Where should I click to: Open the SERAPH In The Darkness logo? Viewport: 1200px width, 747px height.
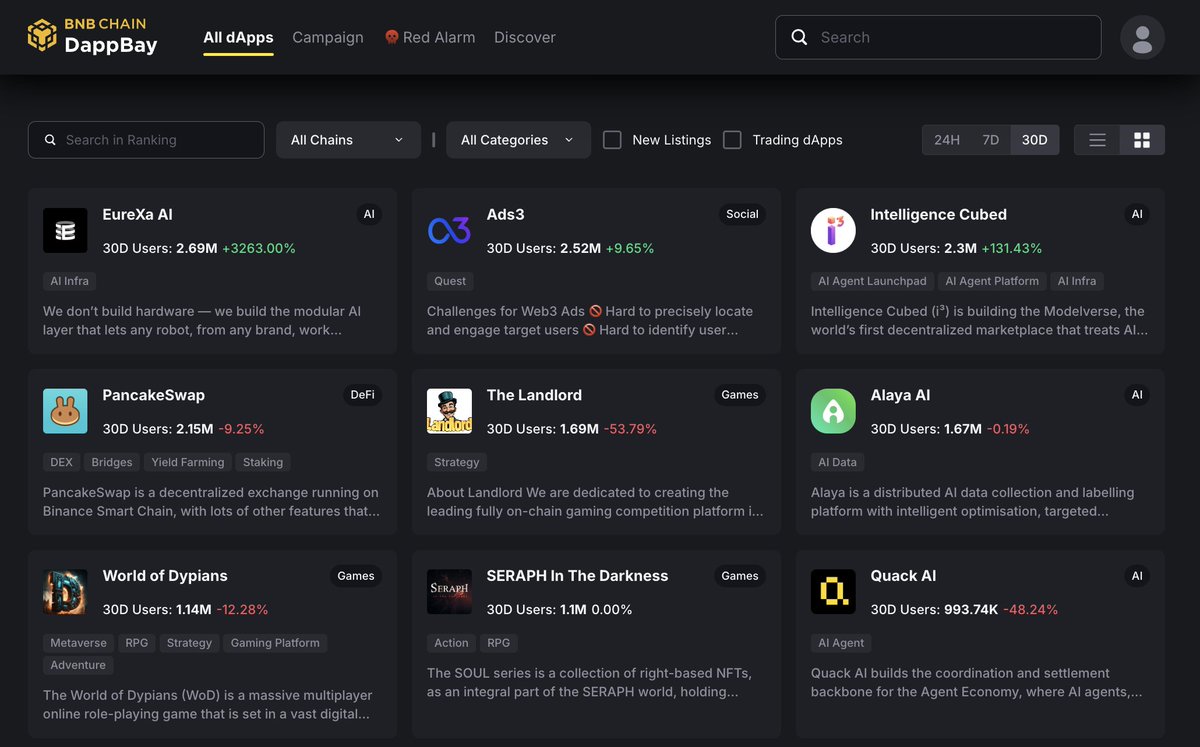point(449,592)
